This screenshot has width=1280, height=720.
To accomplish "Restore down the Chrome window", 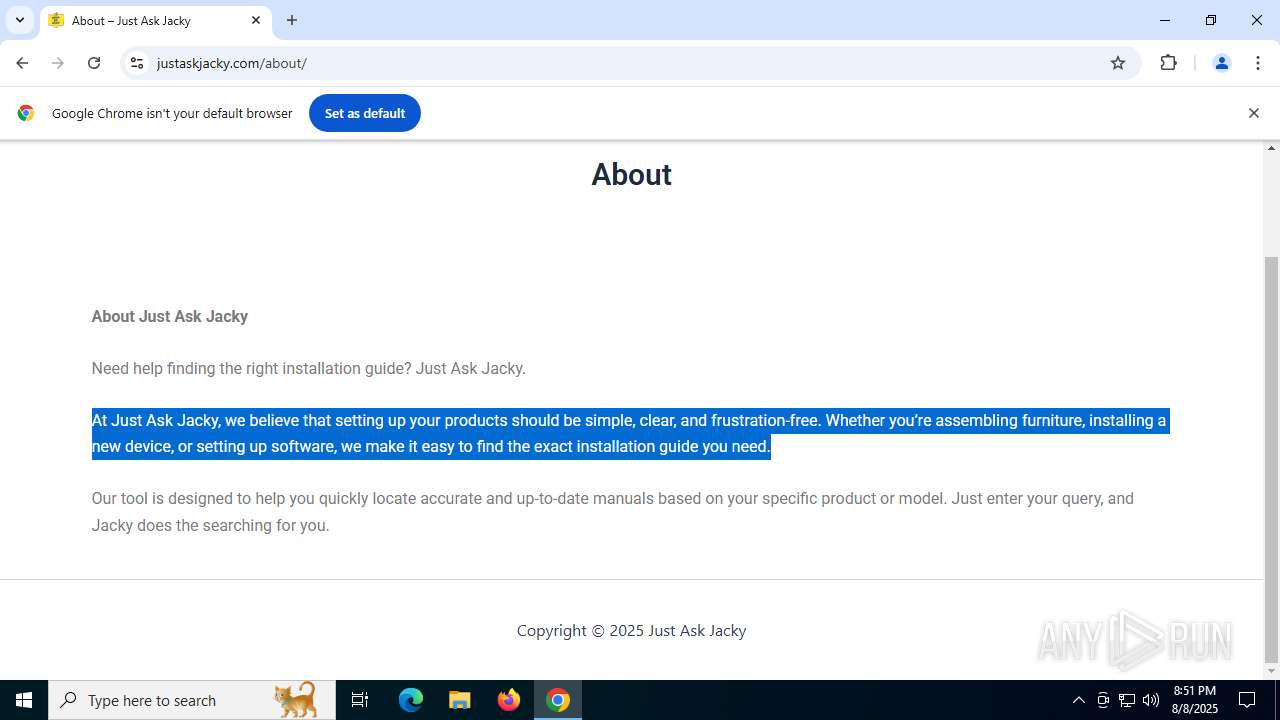I will coord(1211,20).
